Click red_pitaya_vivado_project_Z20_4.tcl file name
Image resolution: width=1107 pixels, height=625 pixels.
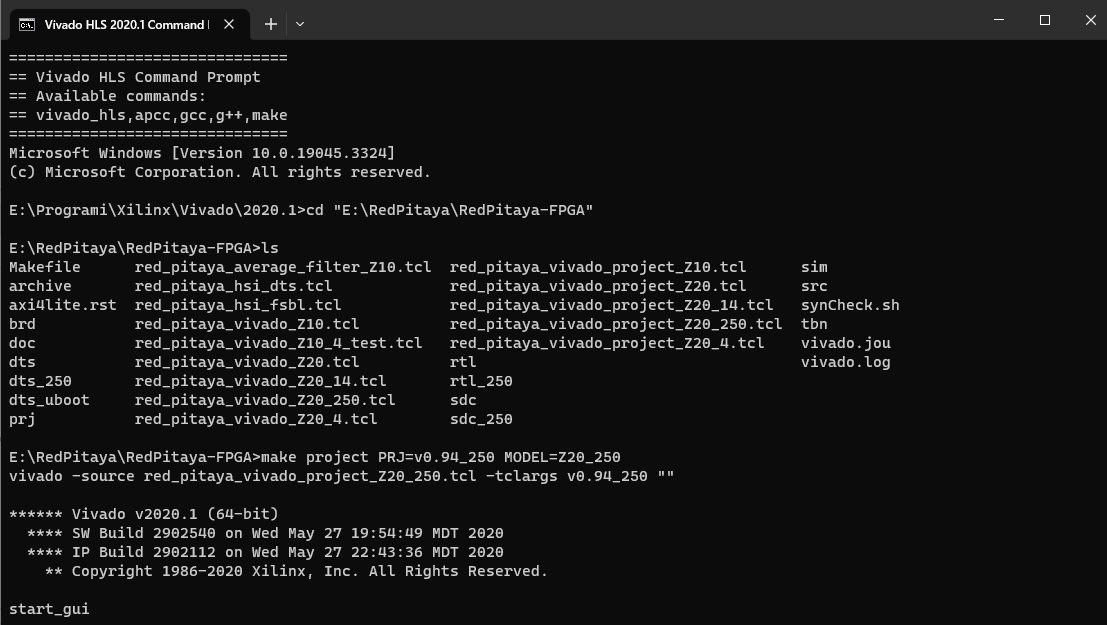click(x=607, y=344)
